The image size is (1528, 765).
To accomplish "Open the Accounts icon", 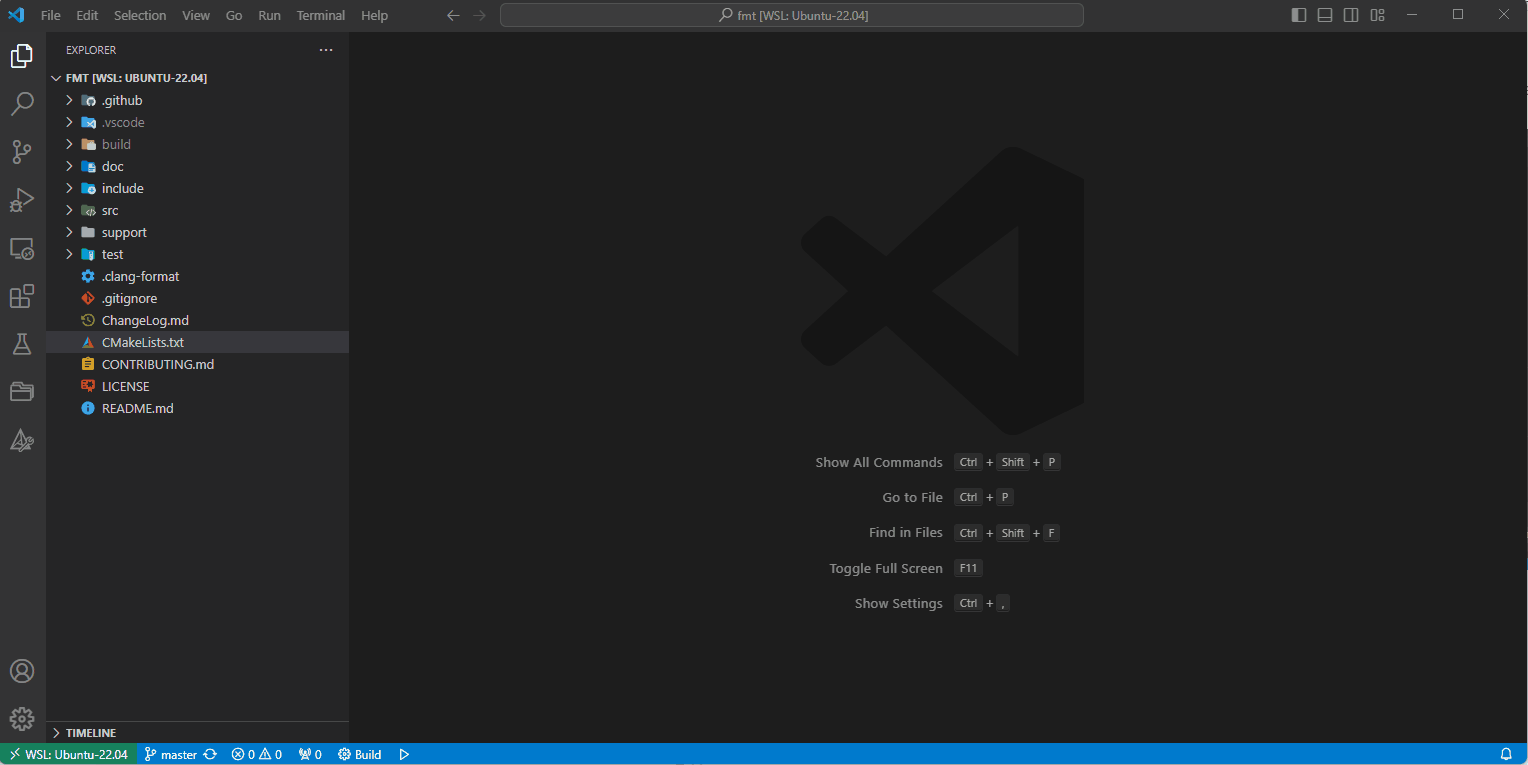I will 22,671.
